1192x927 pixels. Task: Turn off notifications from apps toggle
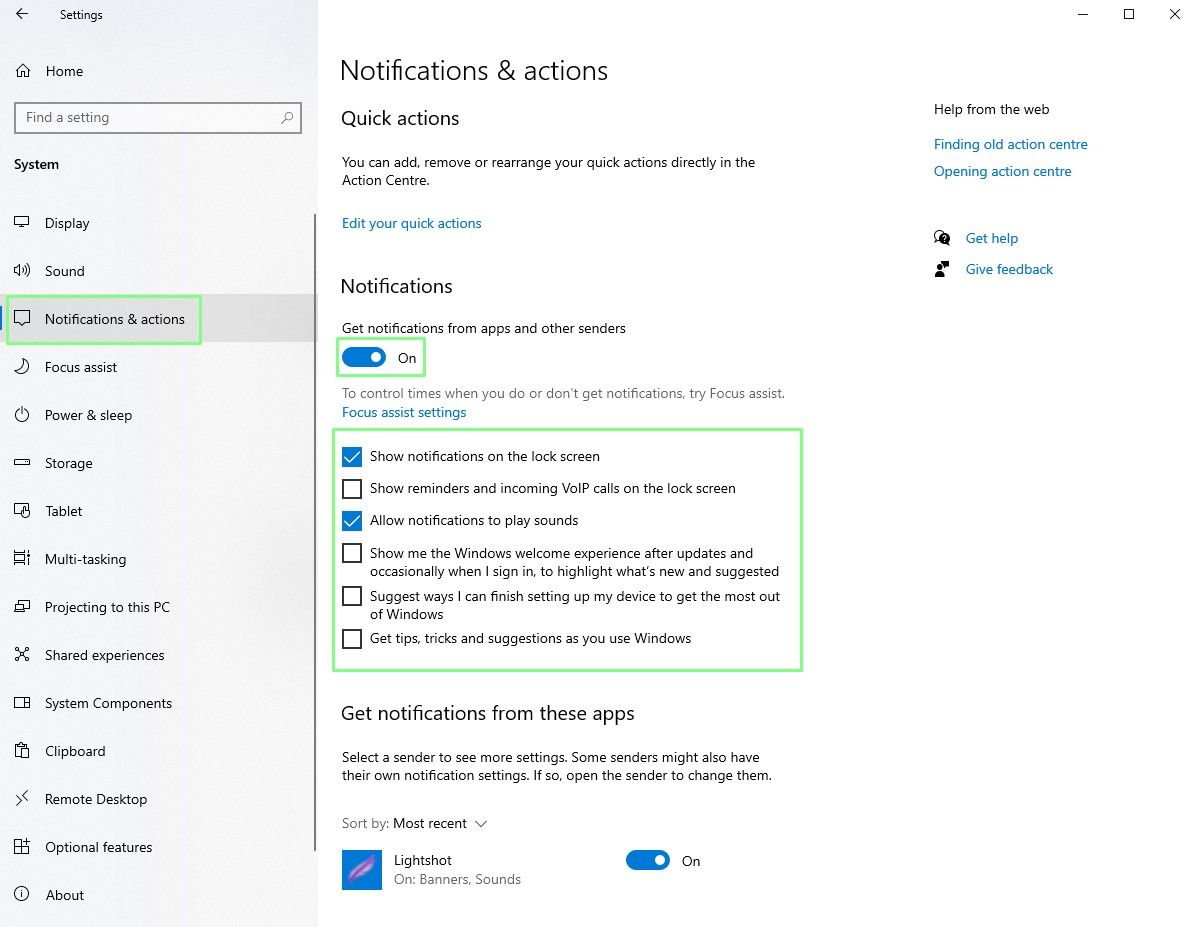coord(364,358)
